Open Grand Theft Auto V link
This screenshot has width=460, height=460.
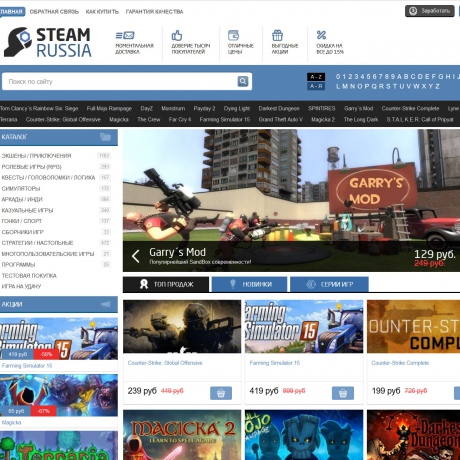pos(281,119)
